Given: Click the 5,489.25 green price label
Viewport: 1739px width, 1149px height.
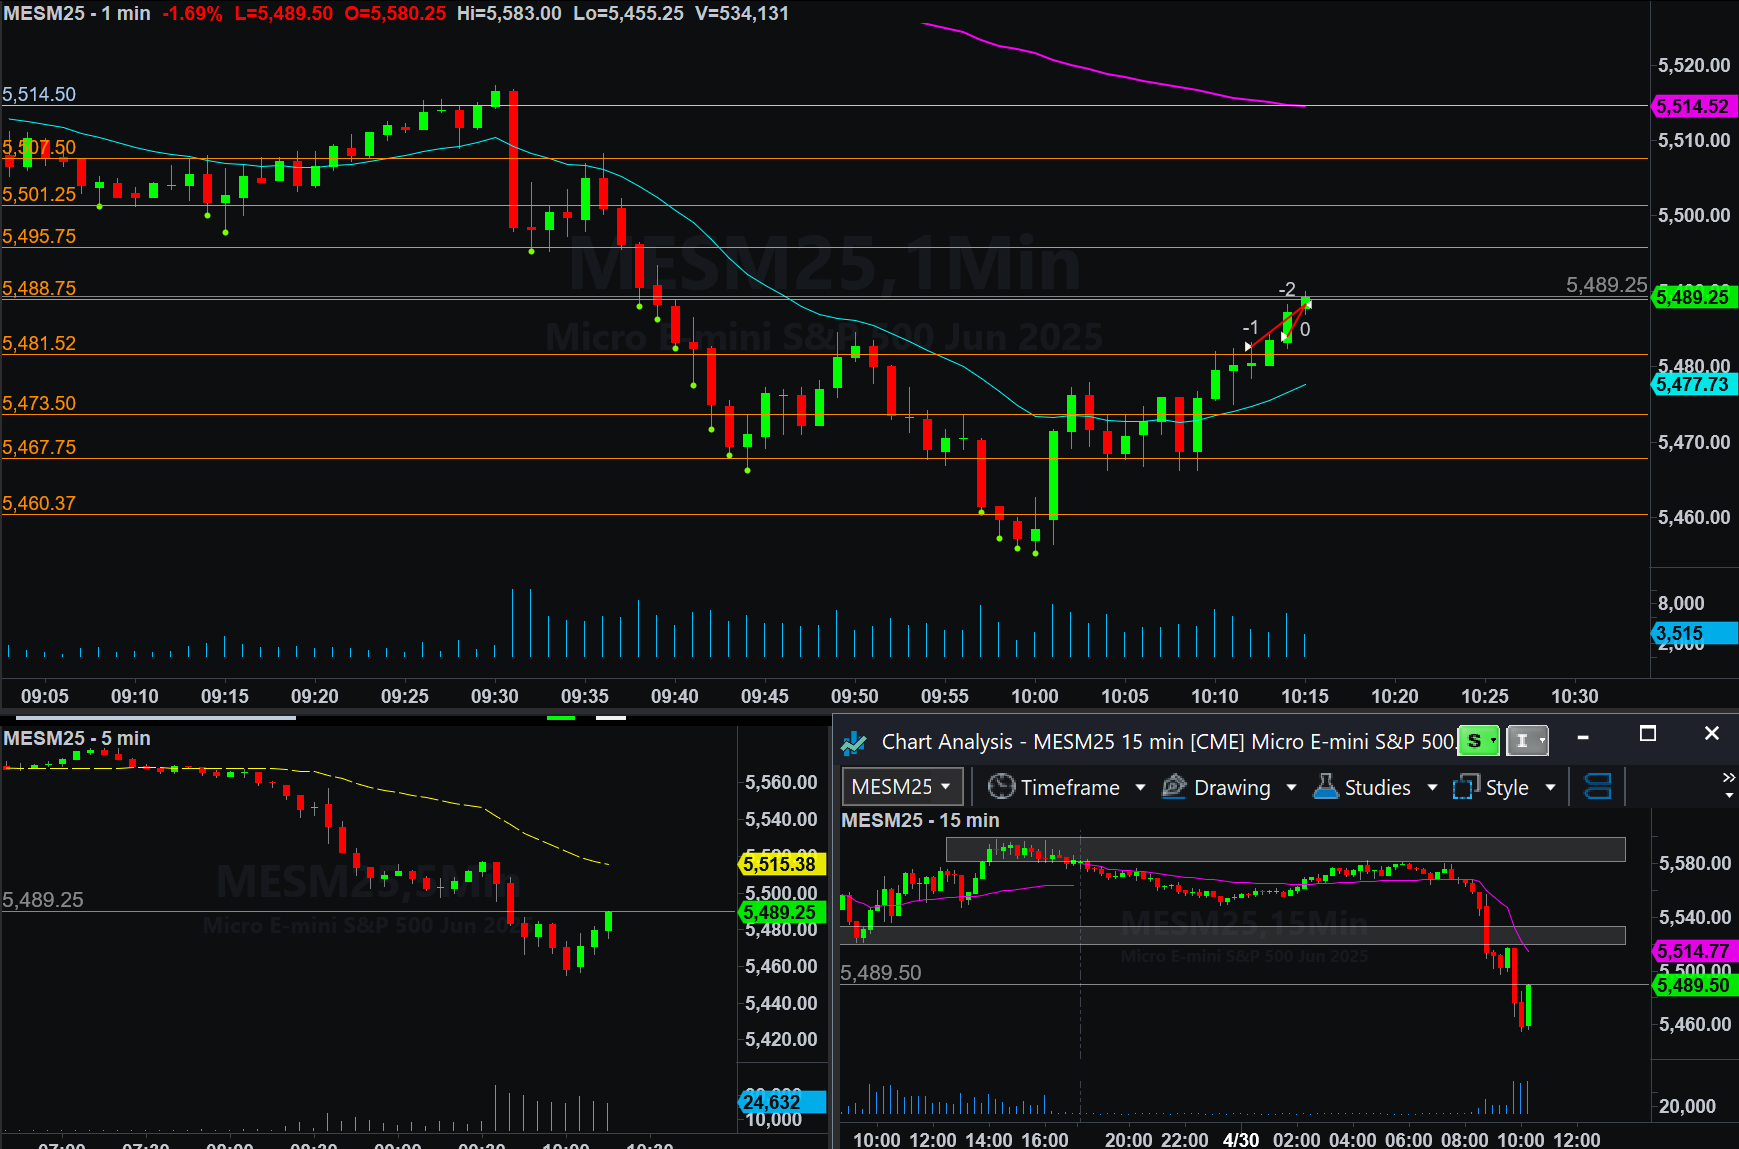Looking at the screenshot, I should coord(1693,297).
